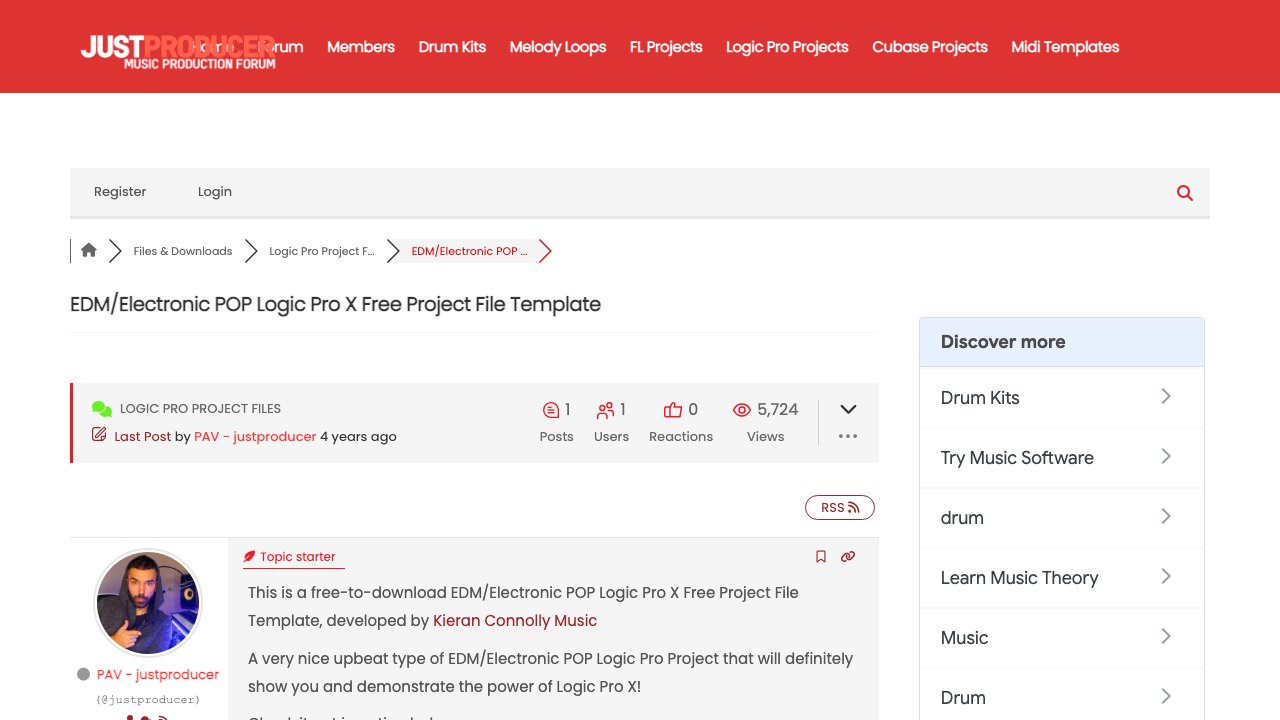Open the Midi Templates nav item
The height and width of the screenshot is (720, 1280).
(x=1065, y=47)
